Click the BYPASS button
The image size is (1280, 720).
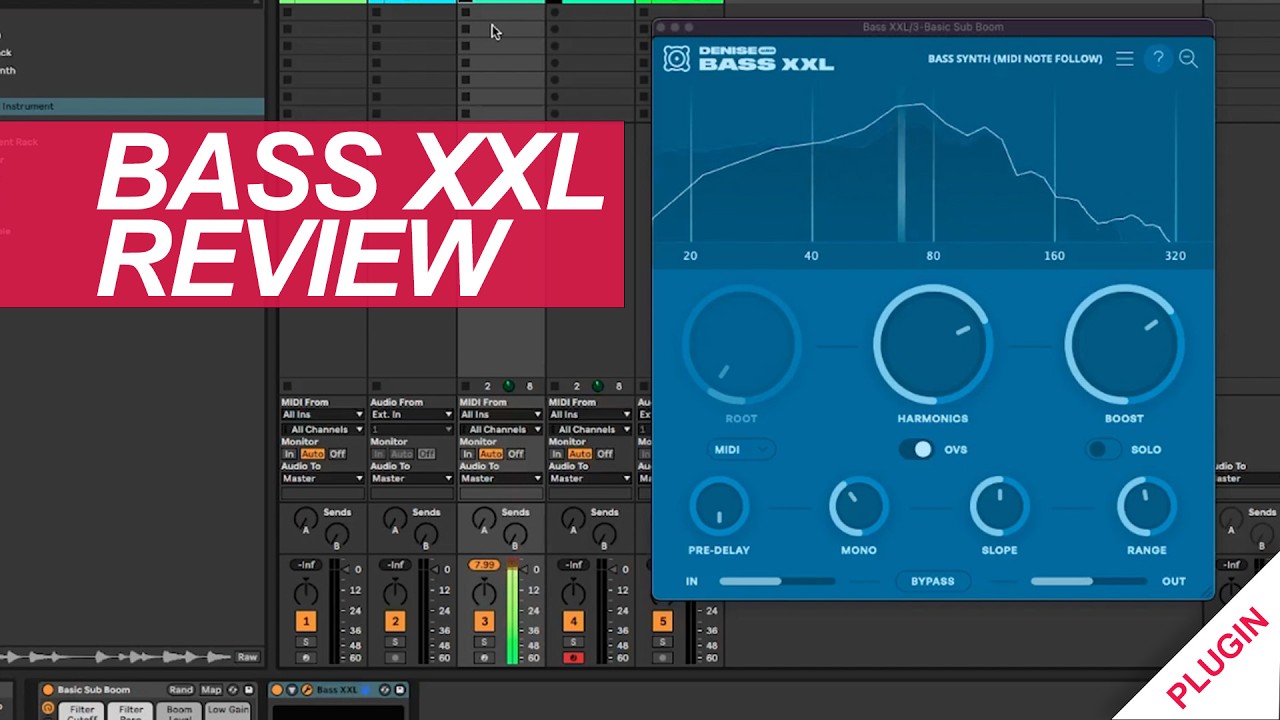tap(932, 581)
